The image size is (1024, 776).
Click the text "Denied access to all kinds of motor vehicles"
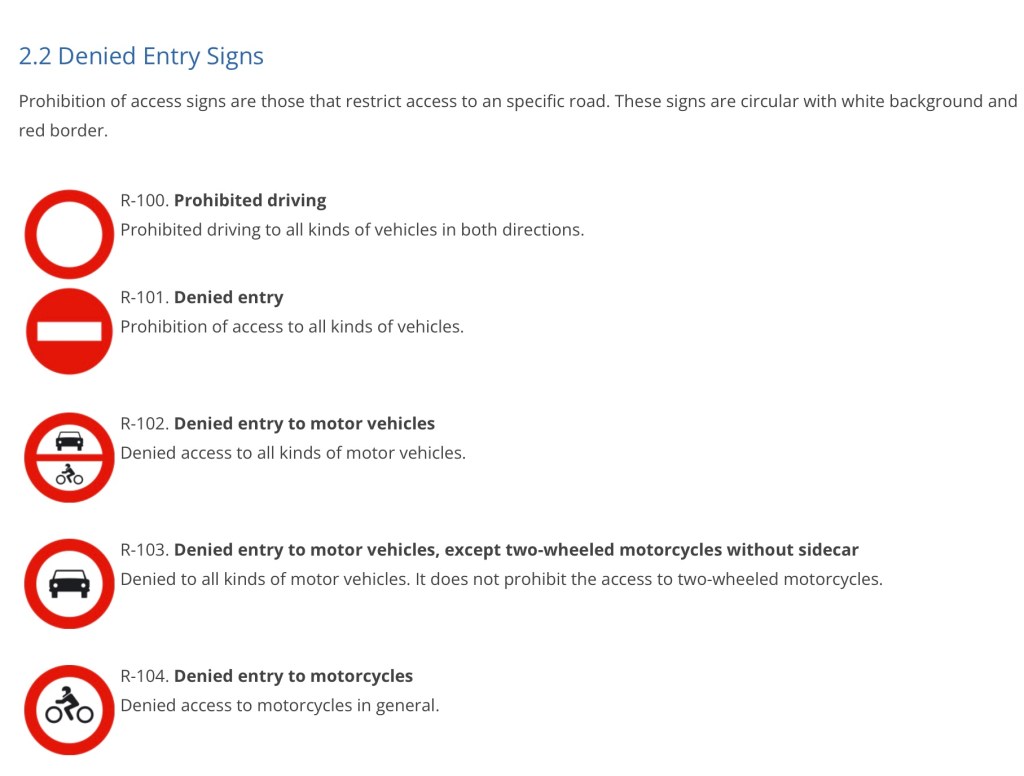293,452
